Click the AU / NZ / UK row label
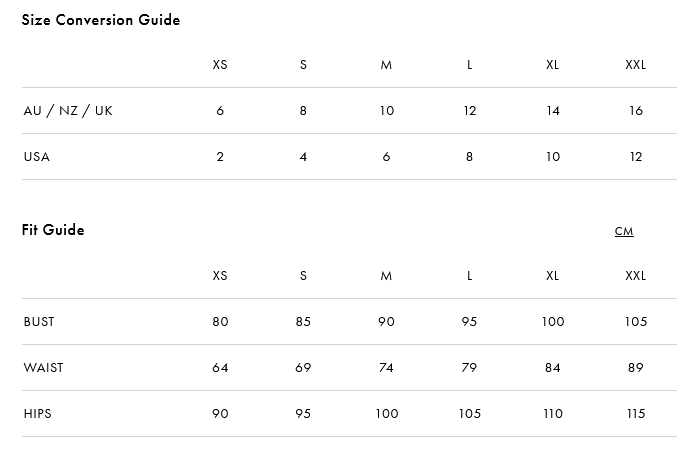 (68, 110)
